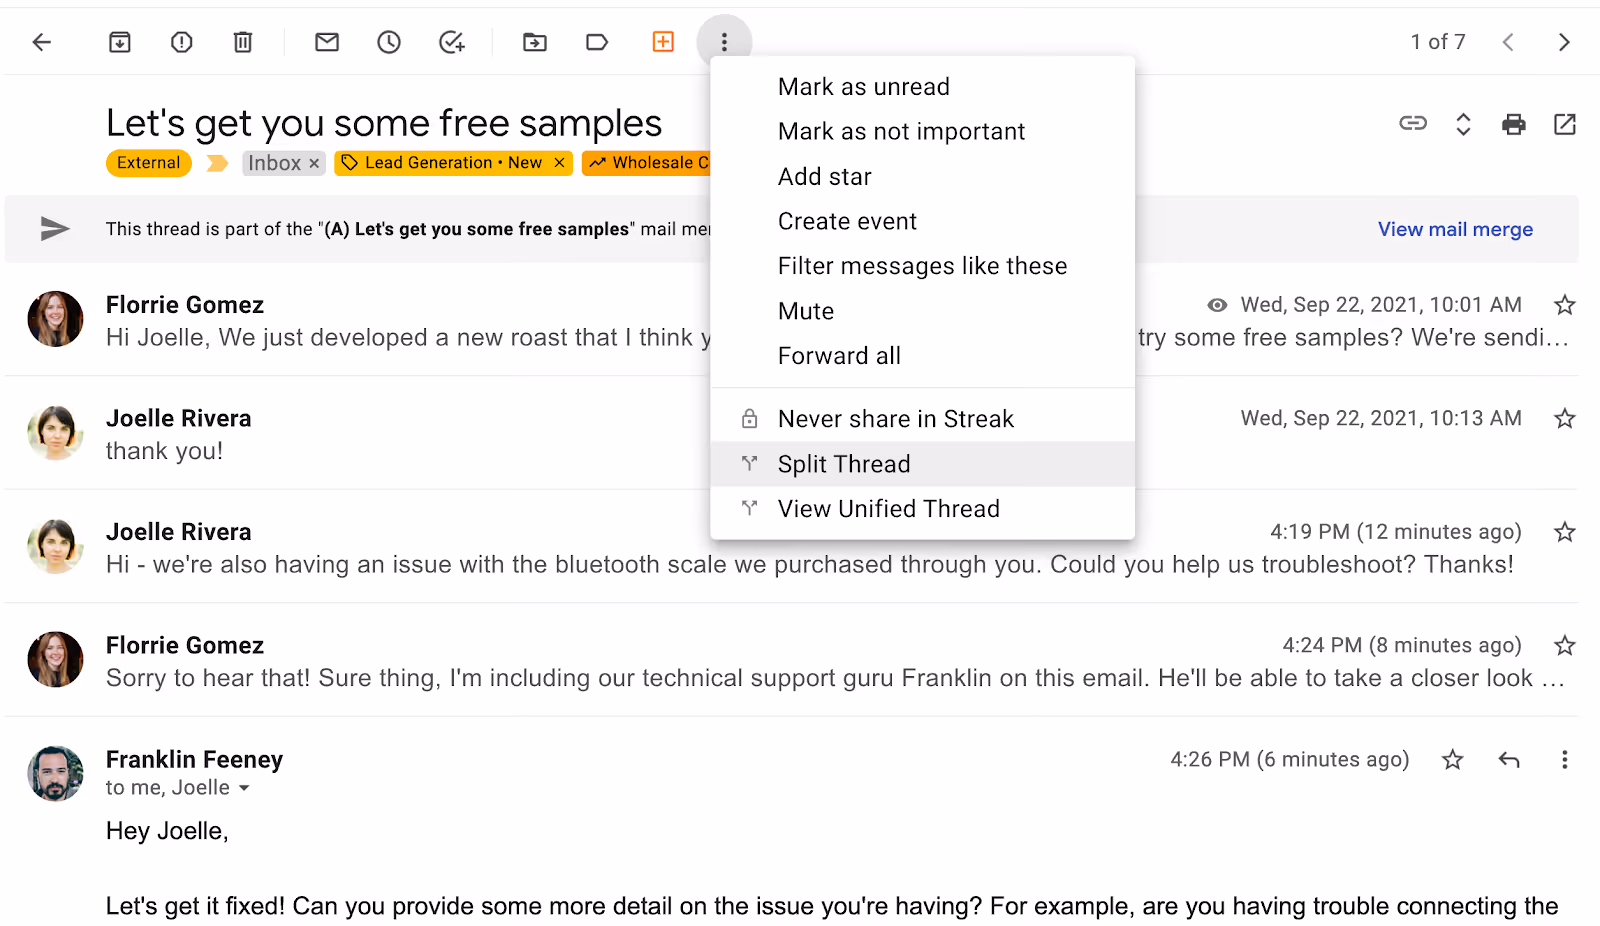Remove the Lead Generation New label
The height and width of the screenshot is (926, 1600).
pyautogui.click(x=559, y=163)
